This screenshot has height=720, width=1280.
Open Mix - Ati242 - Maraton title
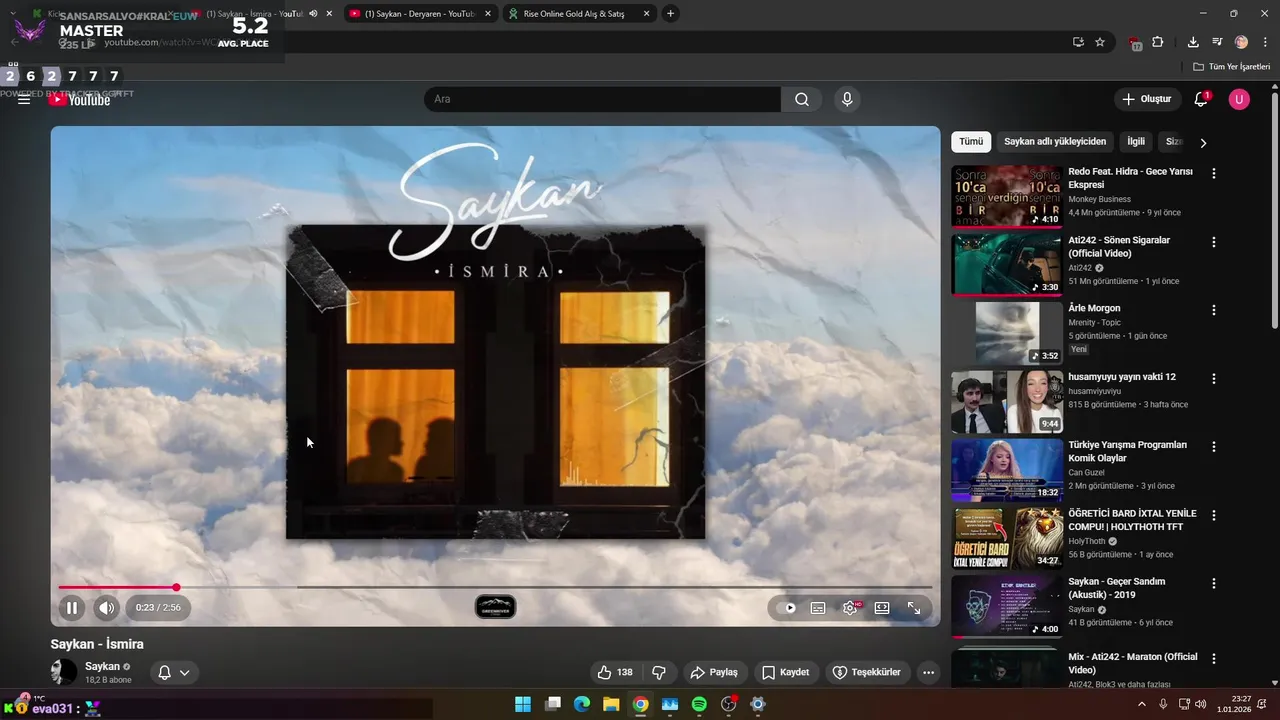coord(1132,663)
